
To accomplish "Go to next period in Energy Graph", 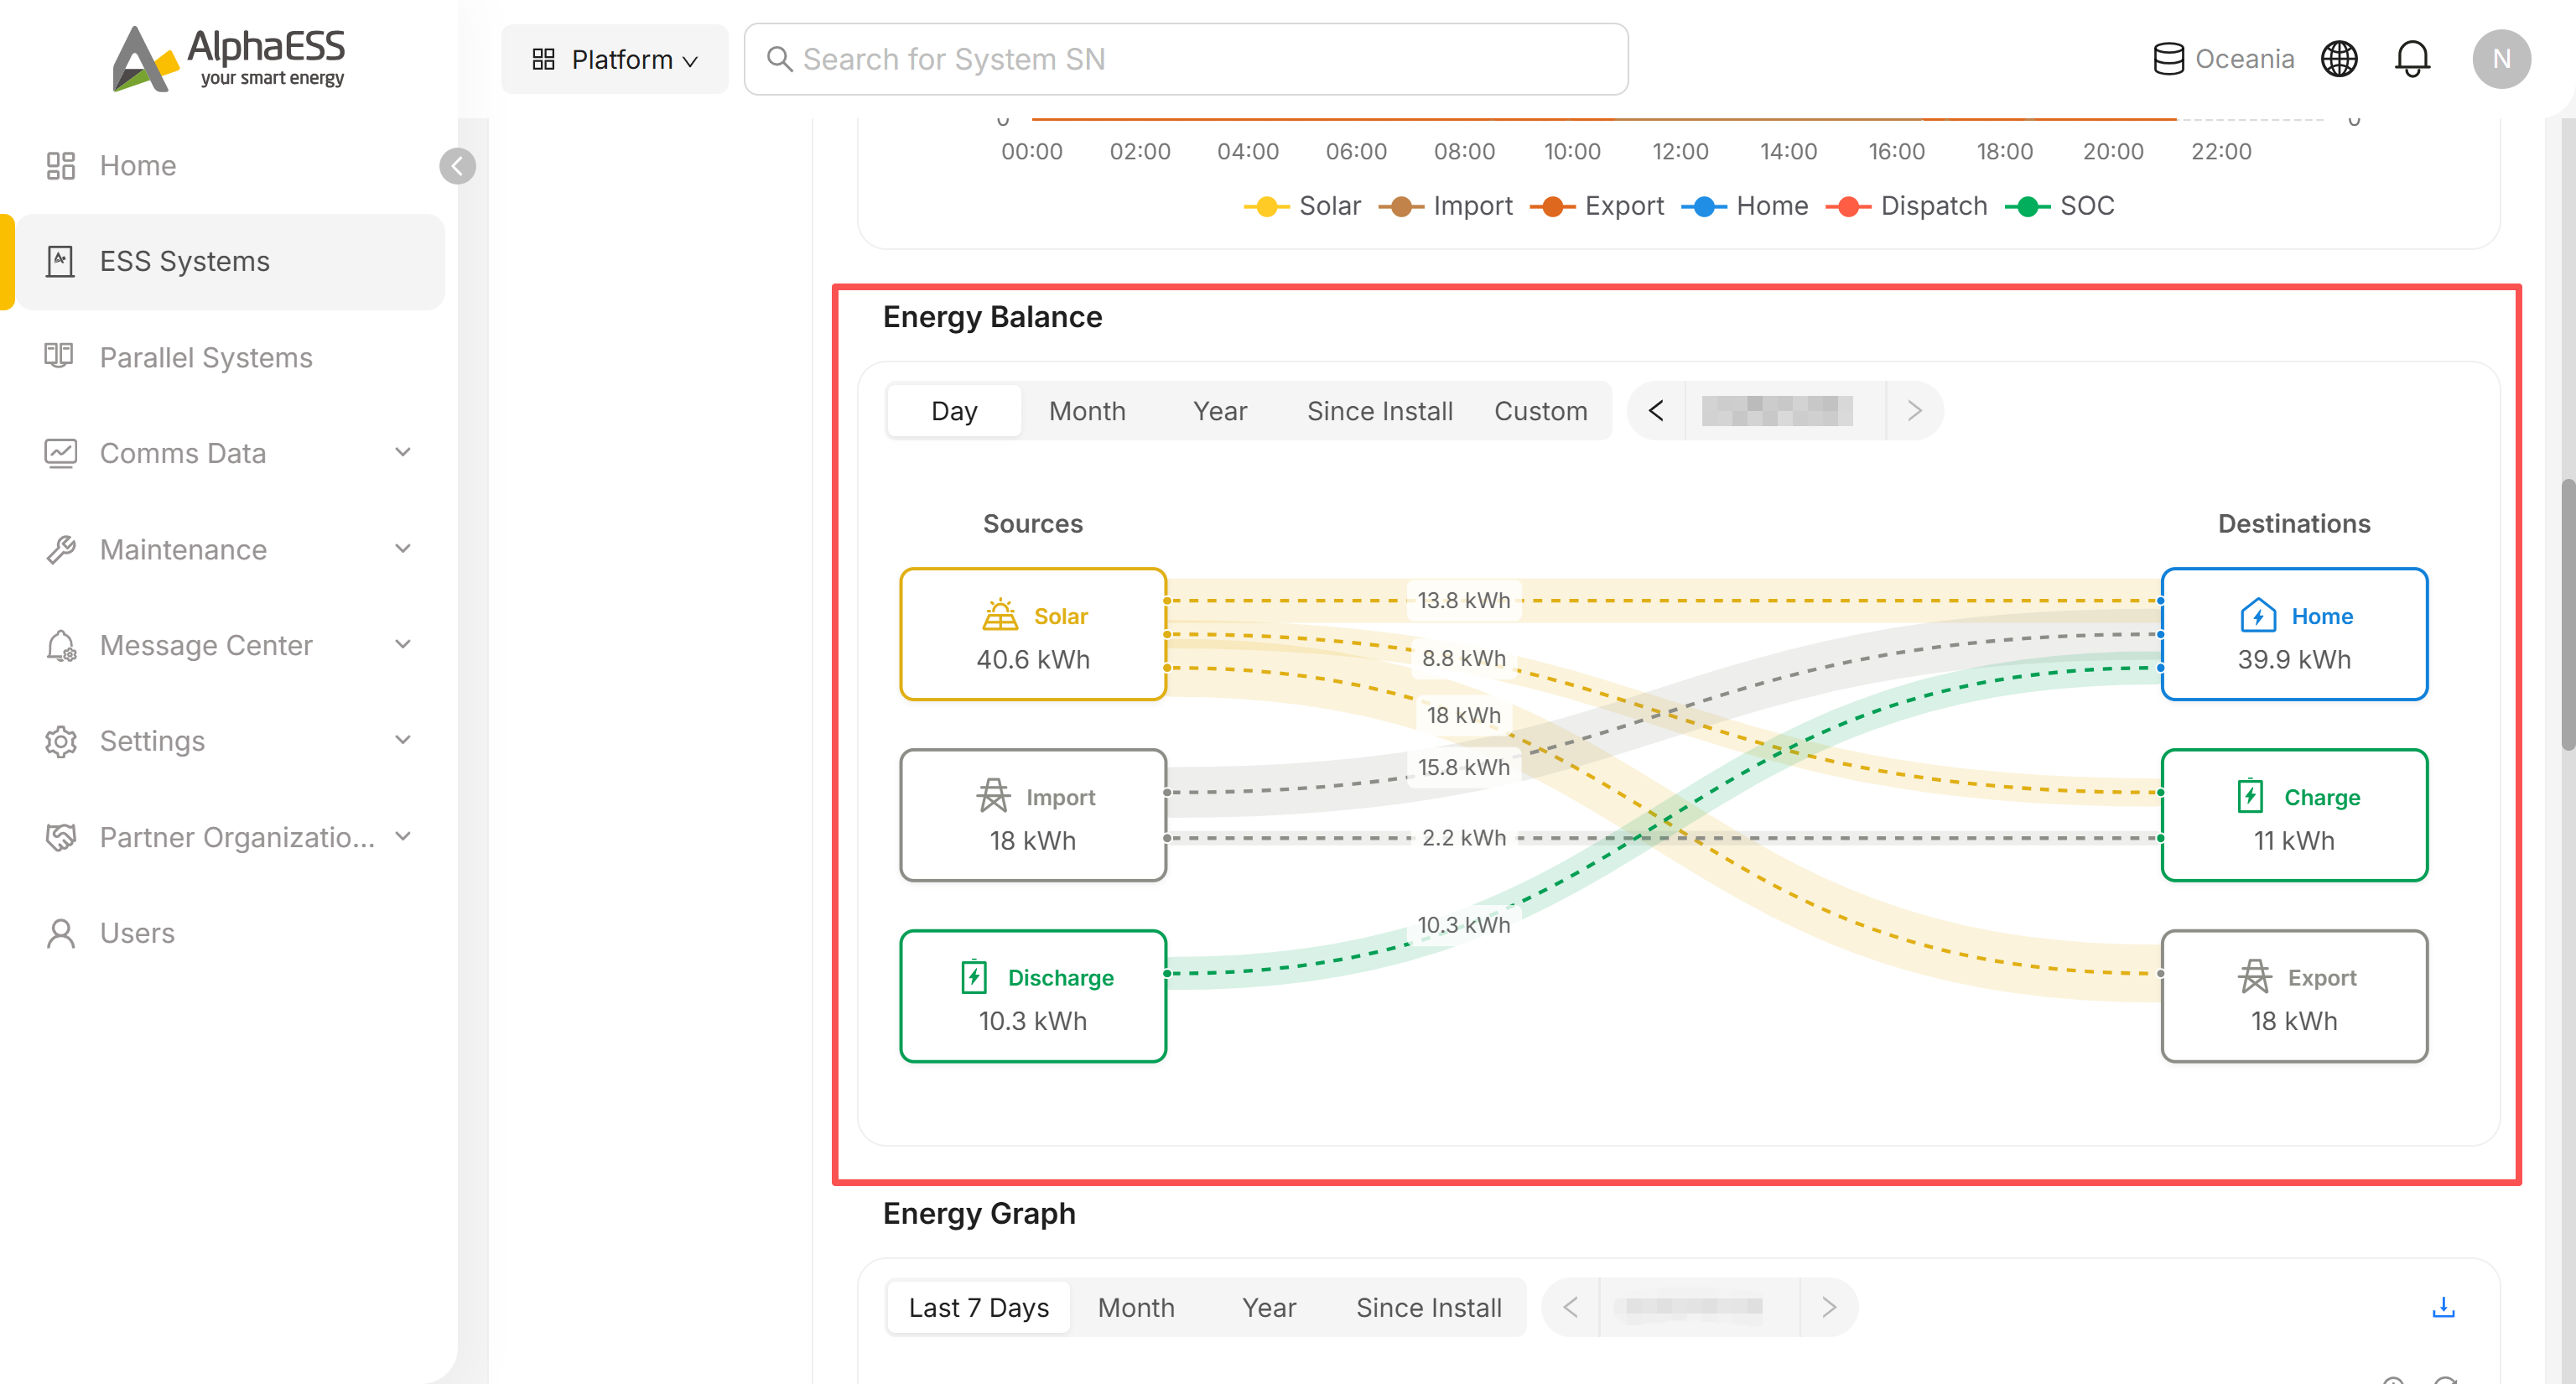I will click(x=1829, y=1307).
